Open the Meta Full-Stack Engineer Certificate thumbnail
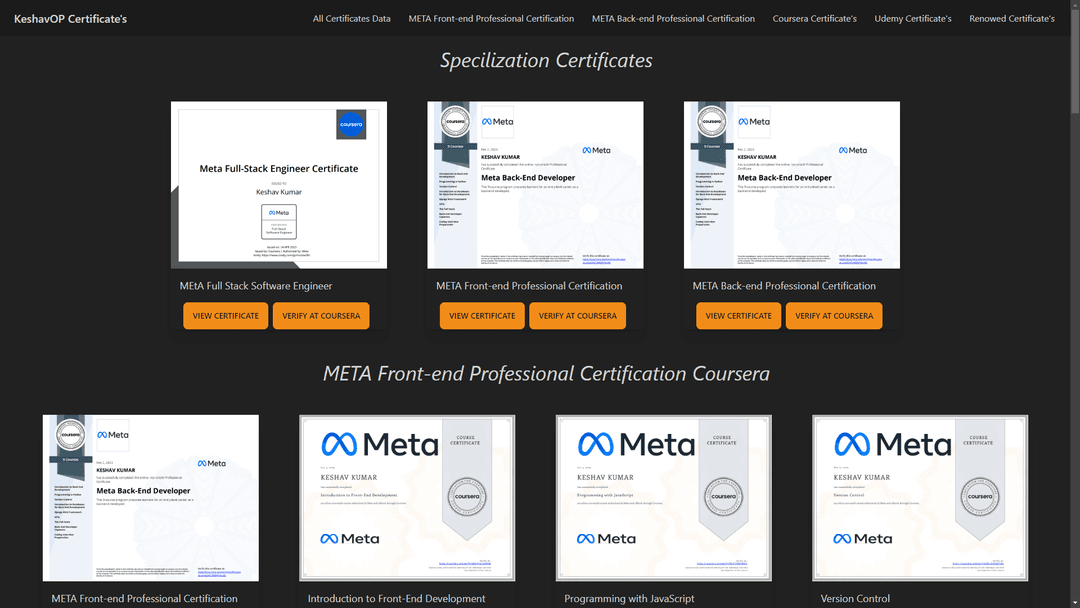This screenshot has height=608, width=1080. [279, 185]
